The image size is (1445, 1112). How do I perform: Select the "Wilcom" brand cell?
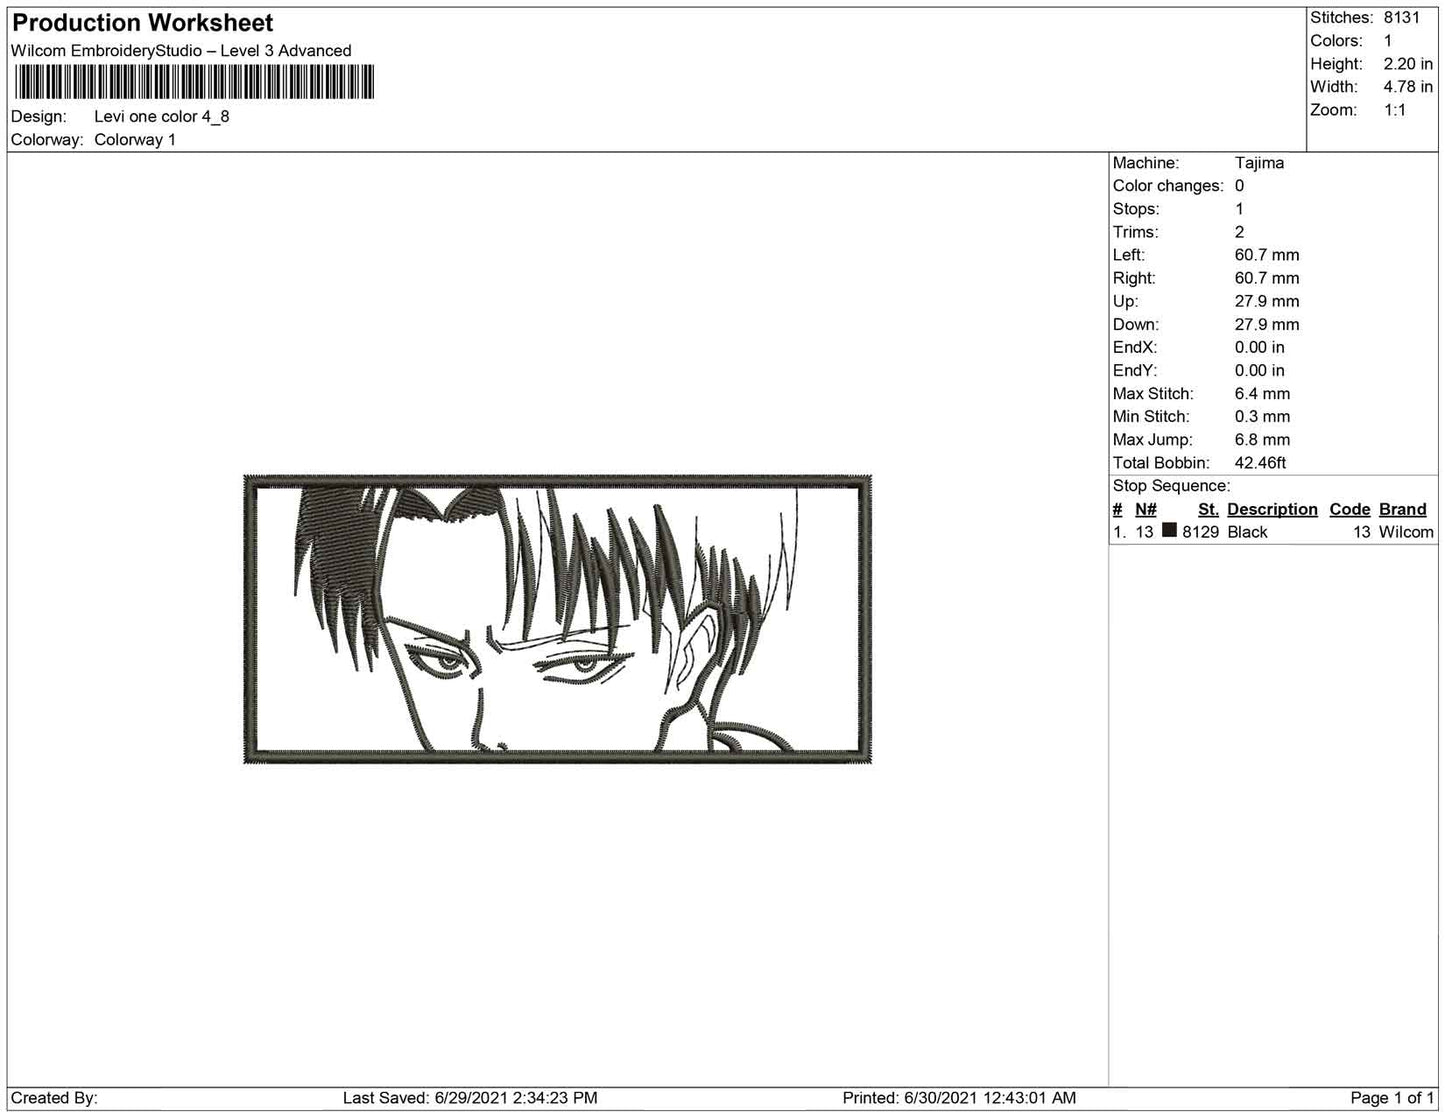click(1406, 532)
